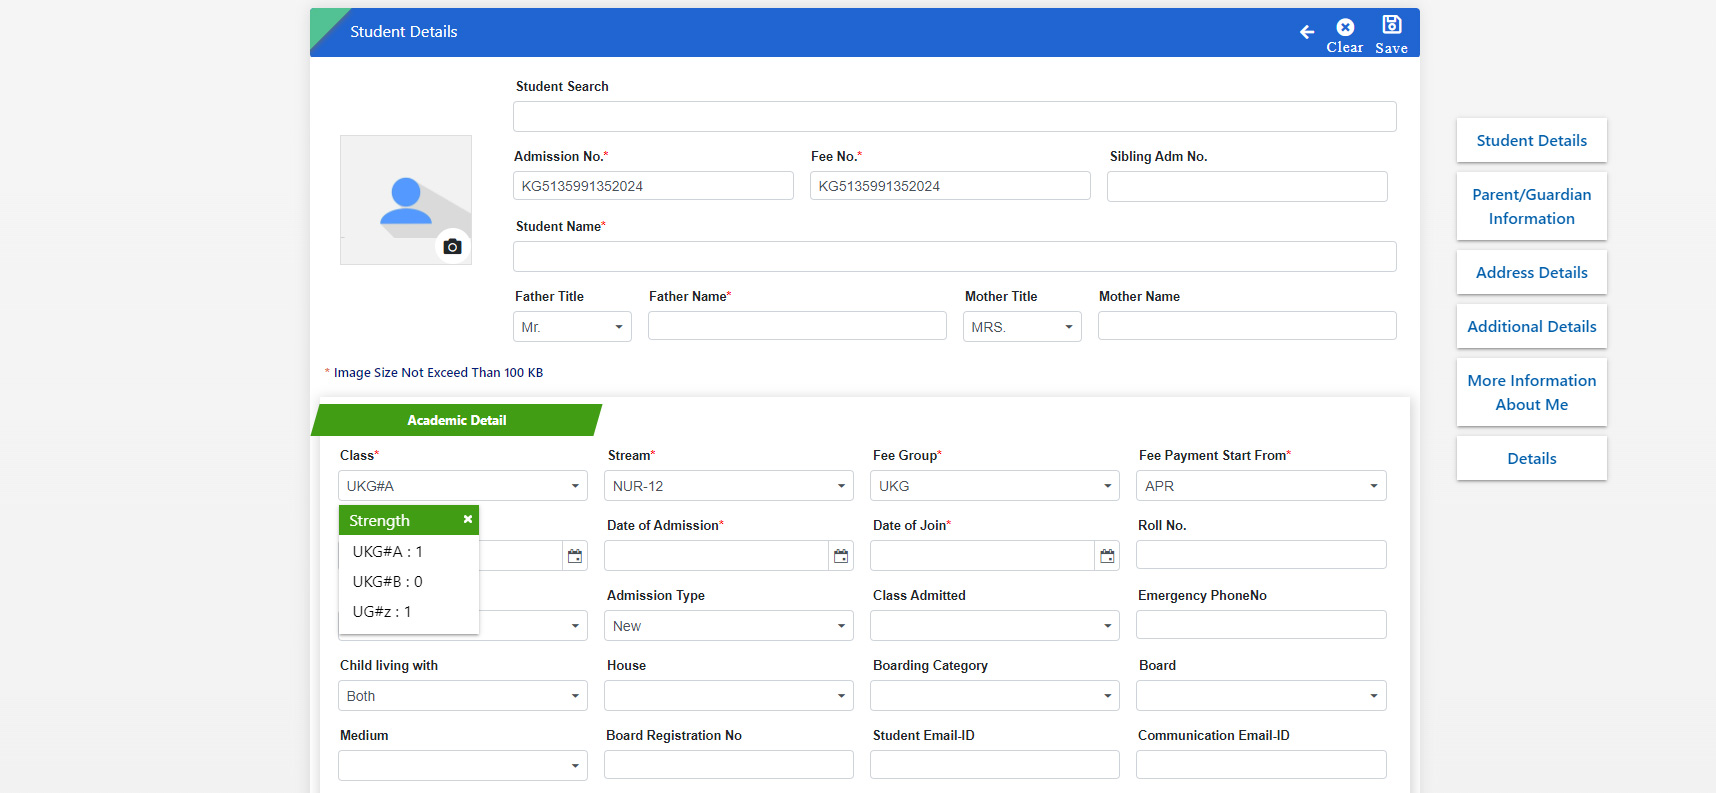
Task: Open More Information About Me section
Action: point(1532,392)
